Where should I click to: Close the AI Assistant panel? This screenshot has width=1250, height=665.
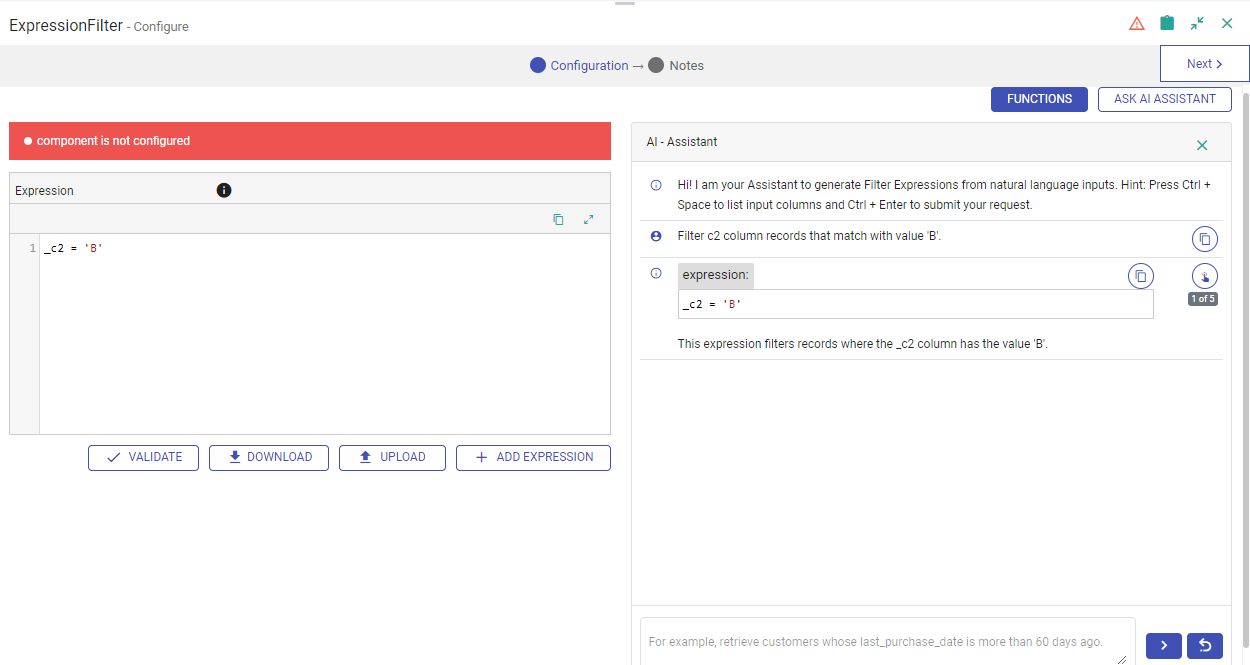pos(1202,145)
